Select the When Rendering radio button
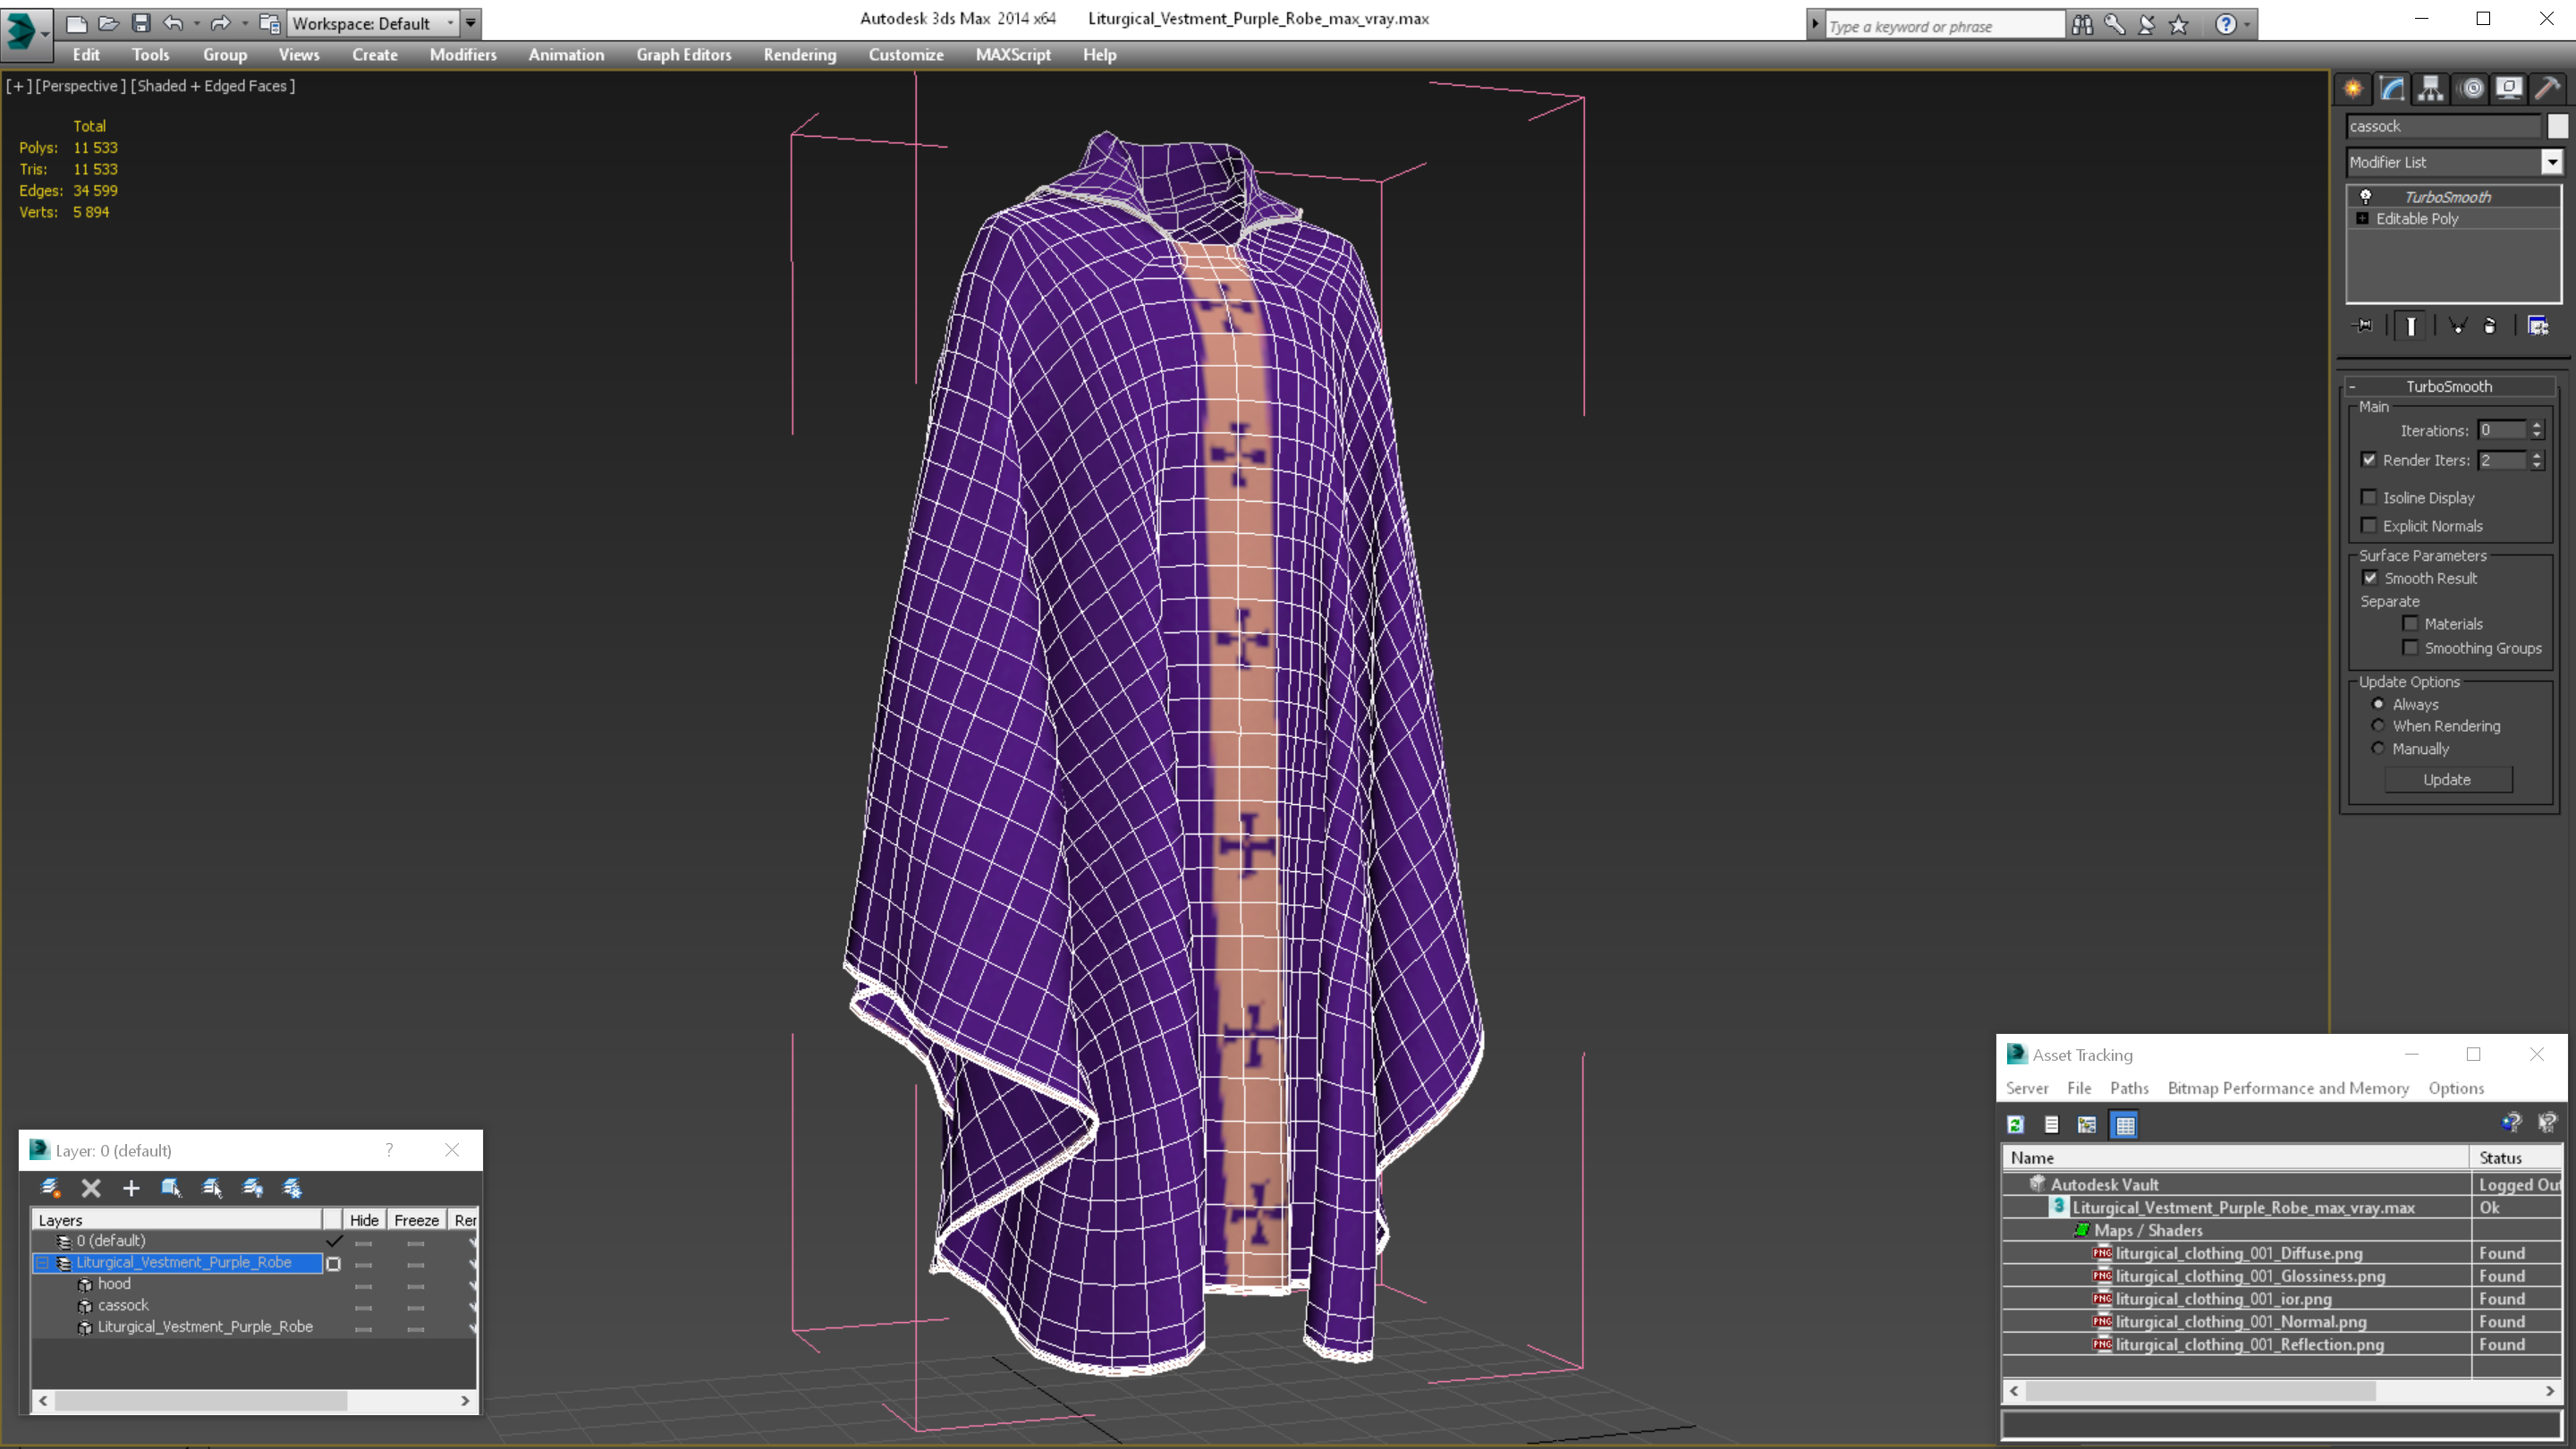Viewport: 2576px width, 1449px height. pyautogui.click(x=2378, y=726)
